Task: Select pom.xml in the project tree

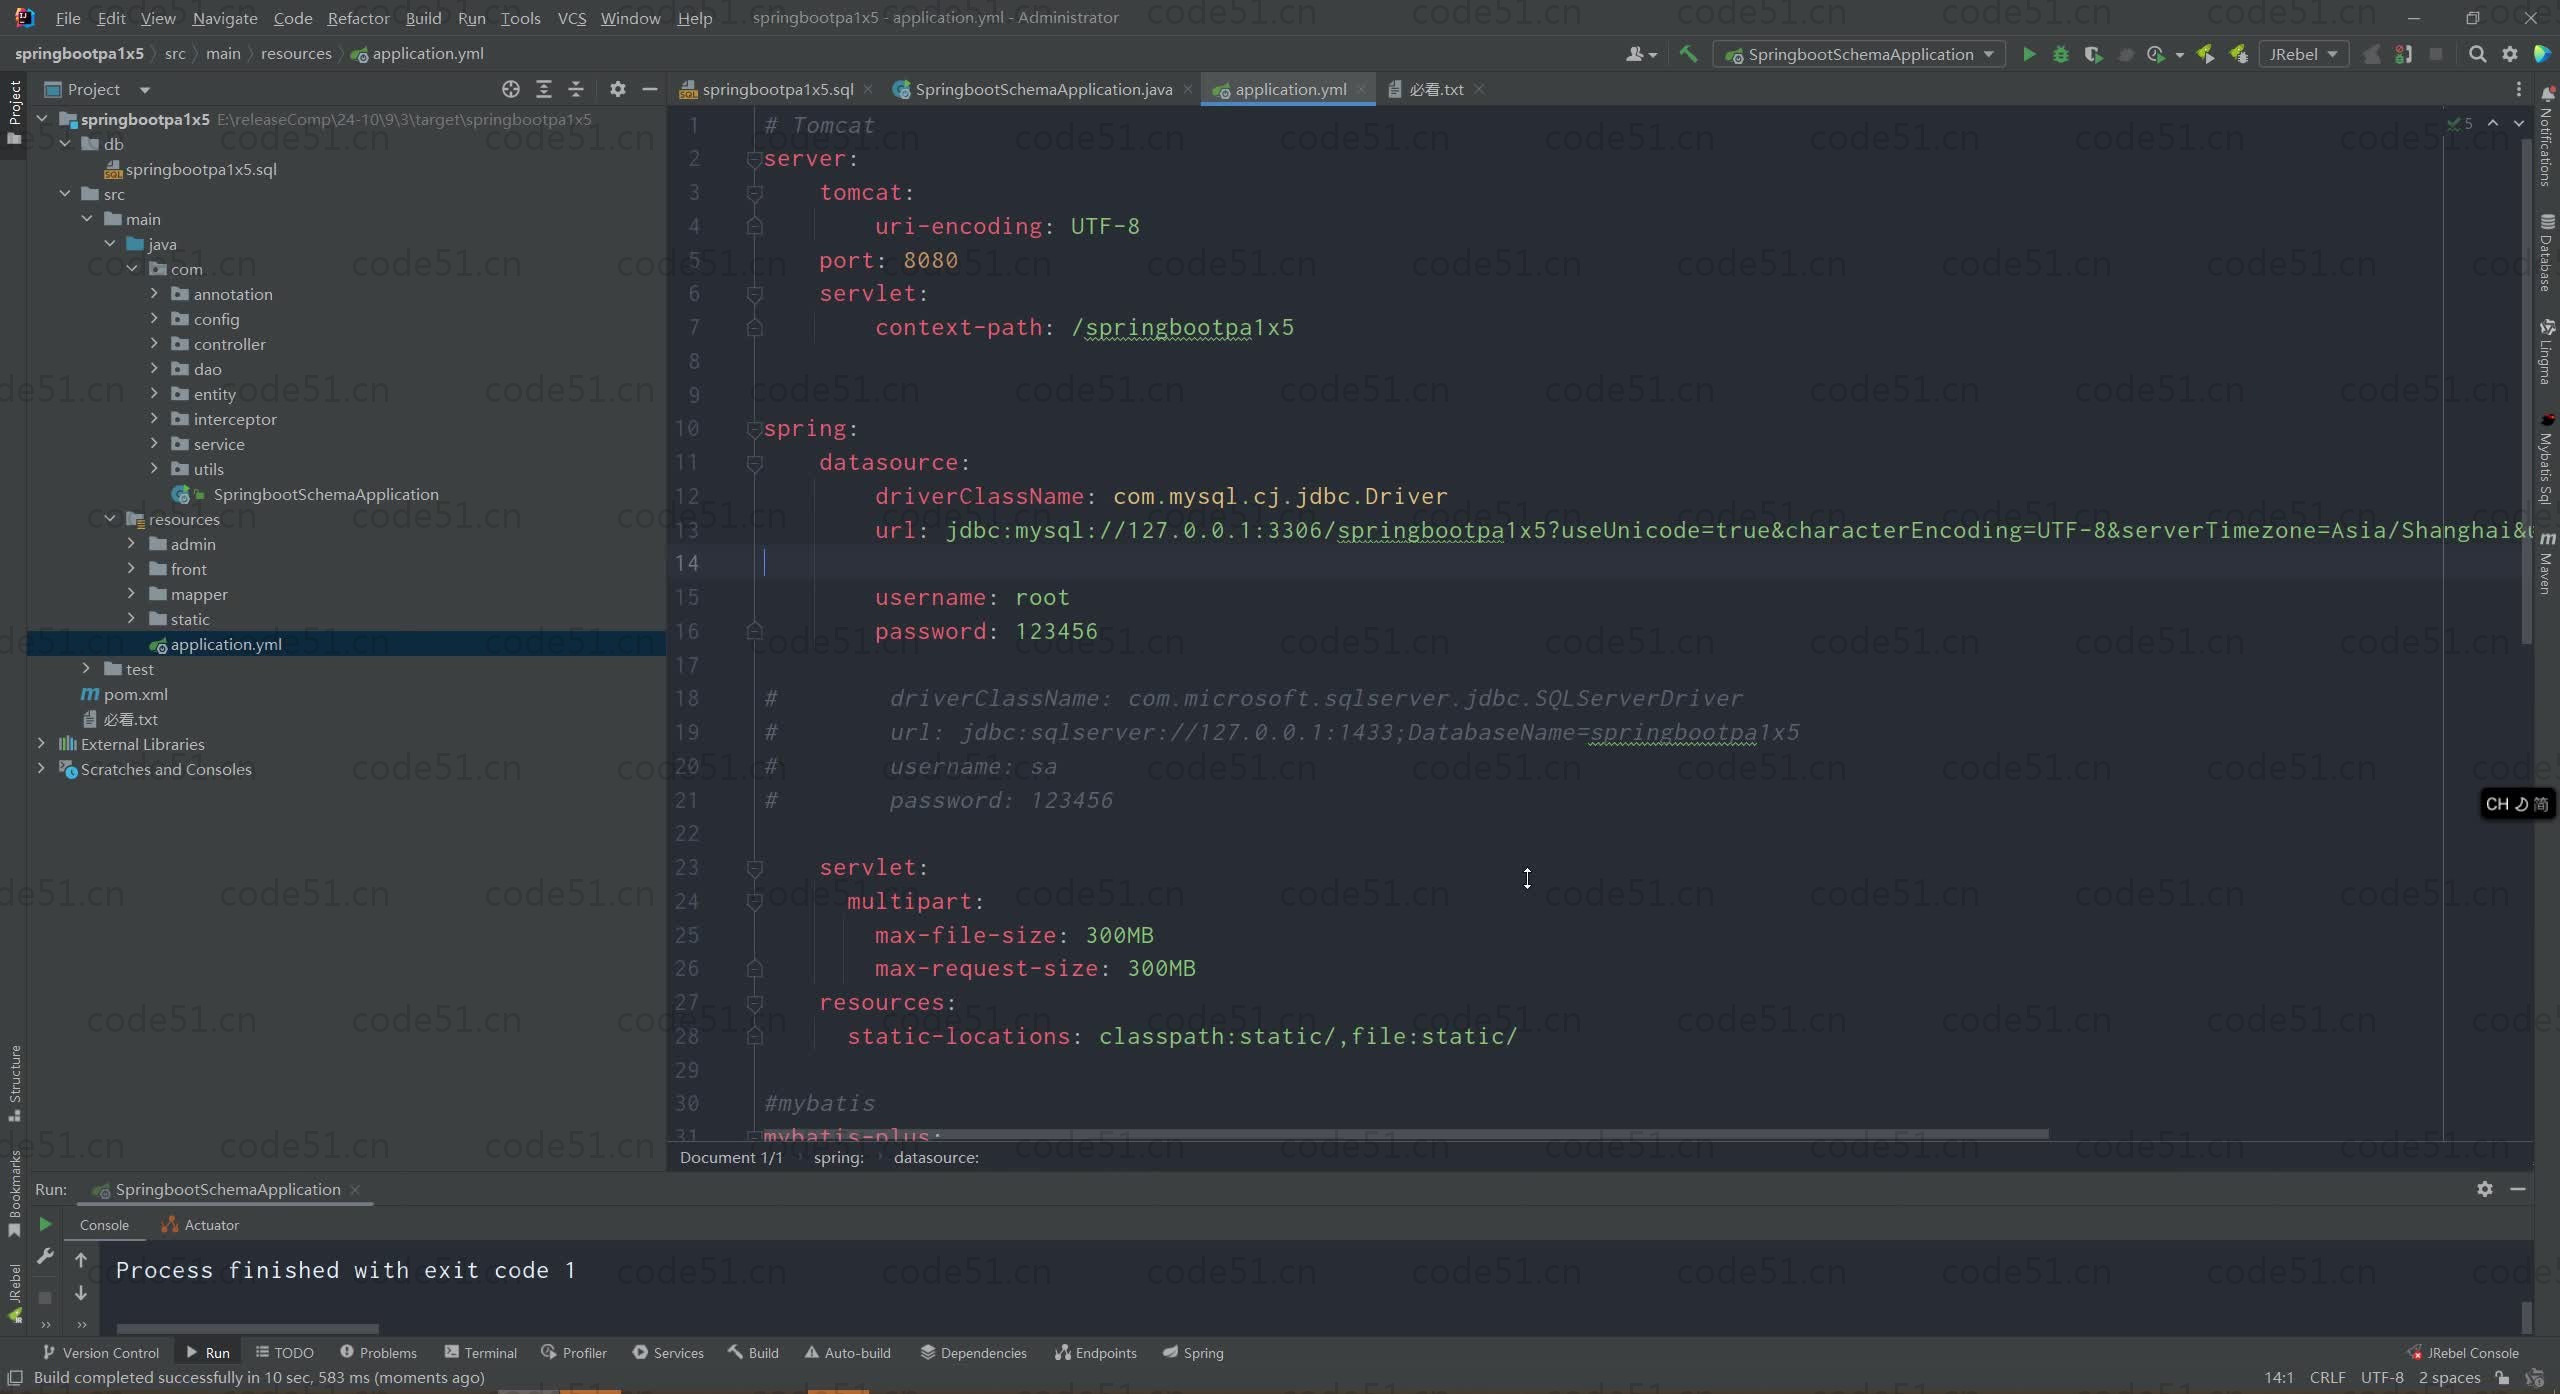Action: 135,694
